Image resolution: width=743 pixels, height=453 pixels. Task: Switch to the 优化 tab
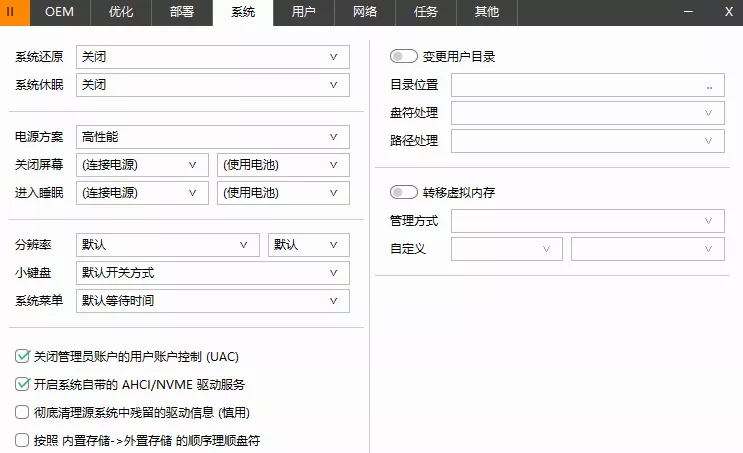tap(120, 12)
